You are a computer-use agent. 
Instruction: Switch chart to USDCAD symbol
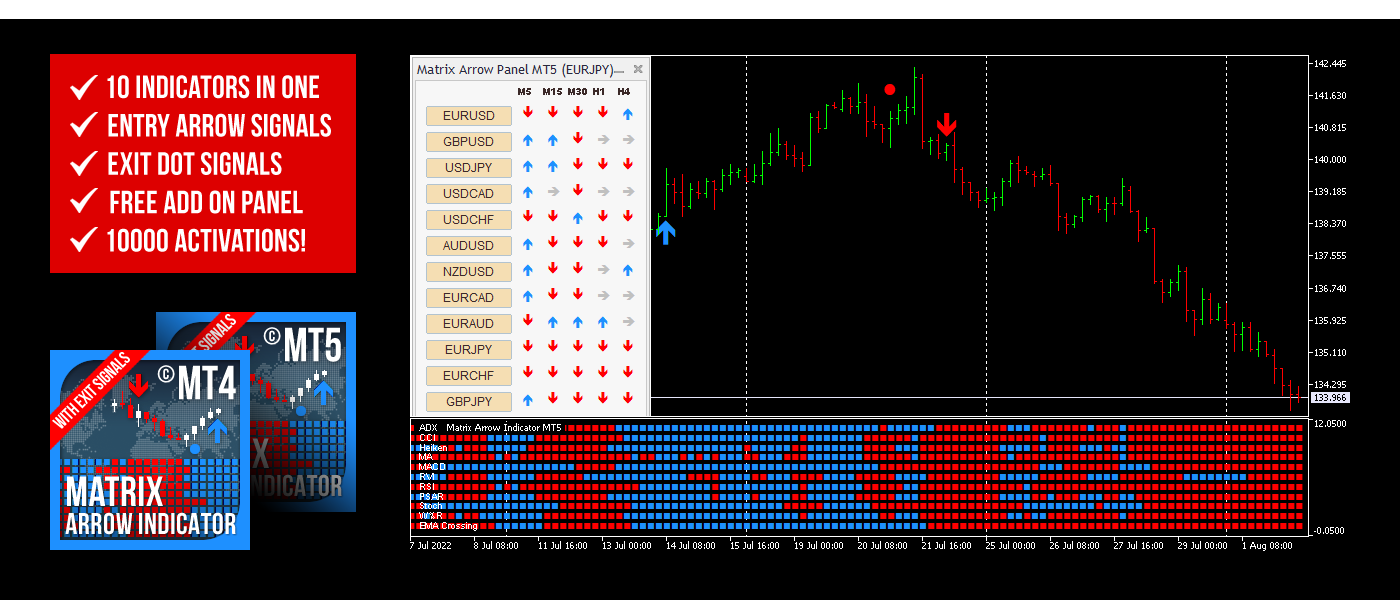[469, 193]
